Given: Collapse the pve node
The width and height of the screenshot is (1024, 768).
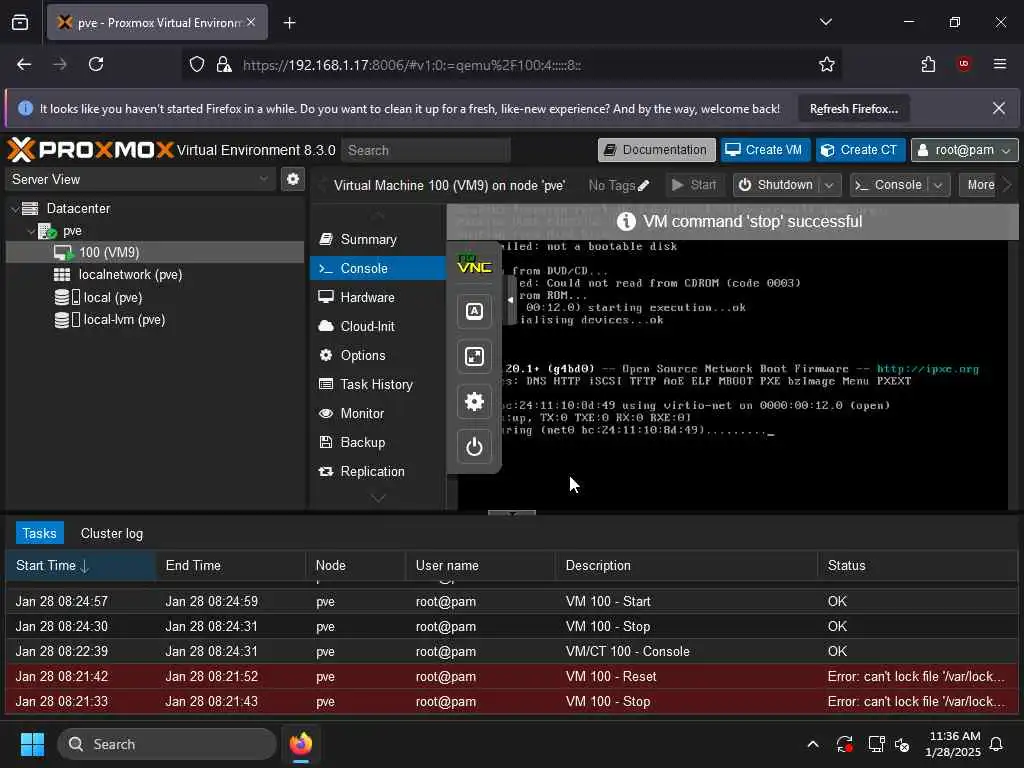Looking at the screenshot, I should tap(31, 231).
